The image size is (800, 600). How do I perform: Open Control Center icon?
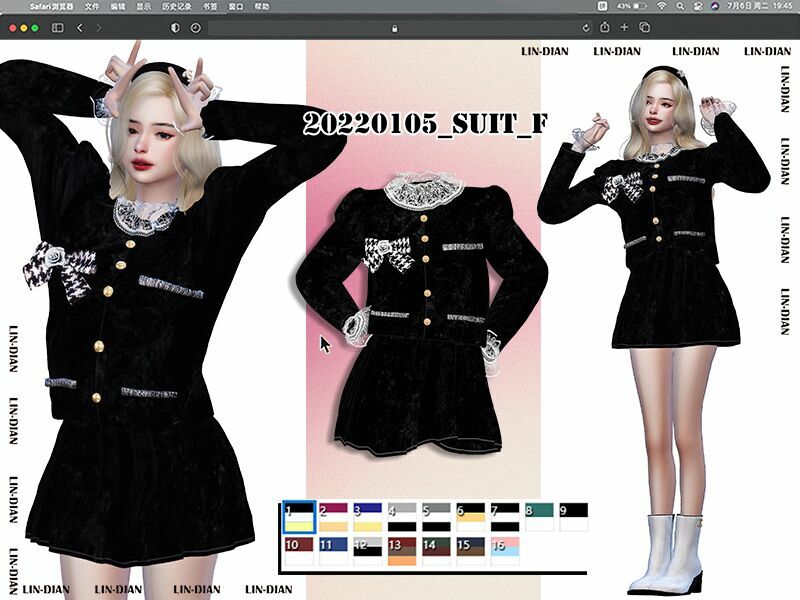(697, 6)
